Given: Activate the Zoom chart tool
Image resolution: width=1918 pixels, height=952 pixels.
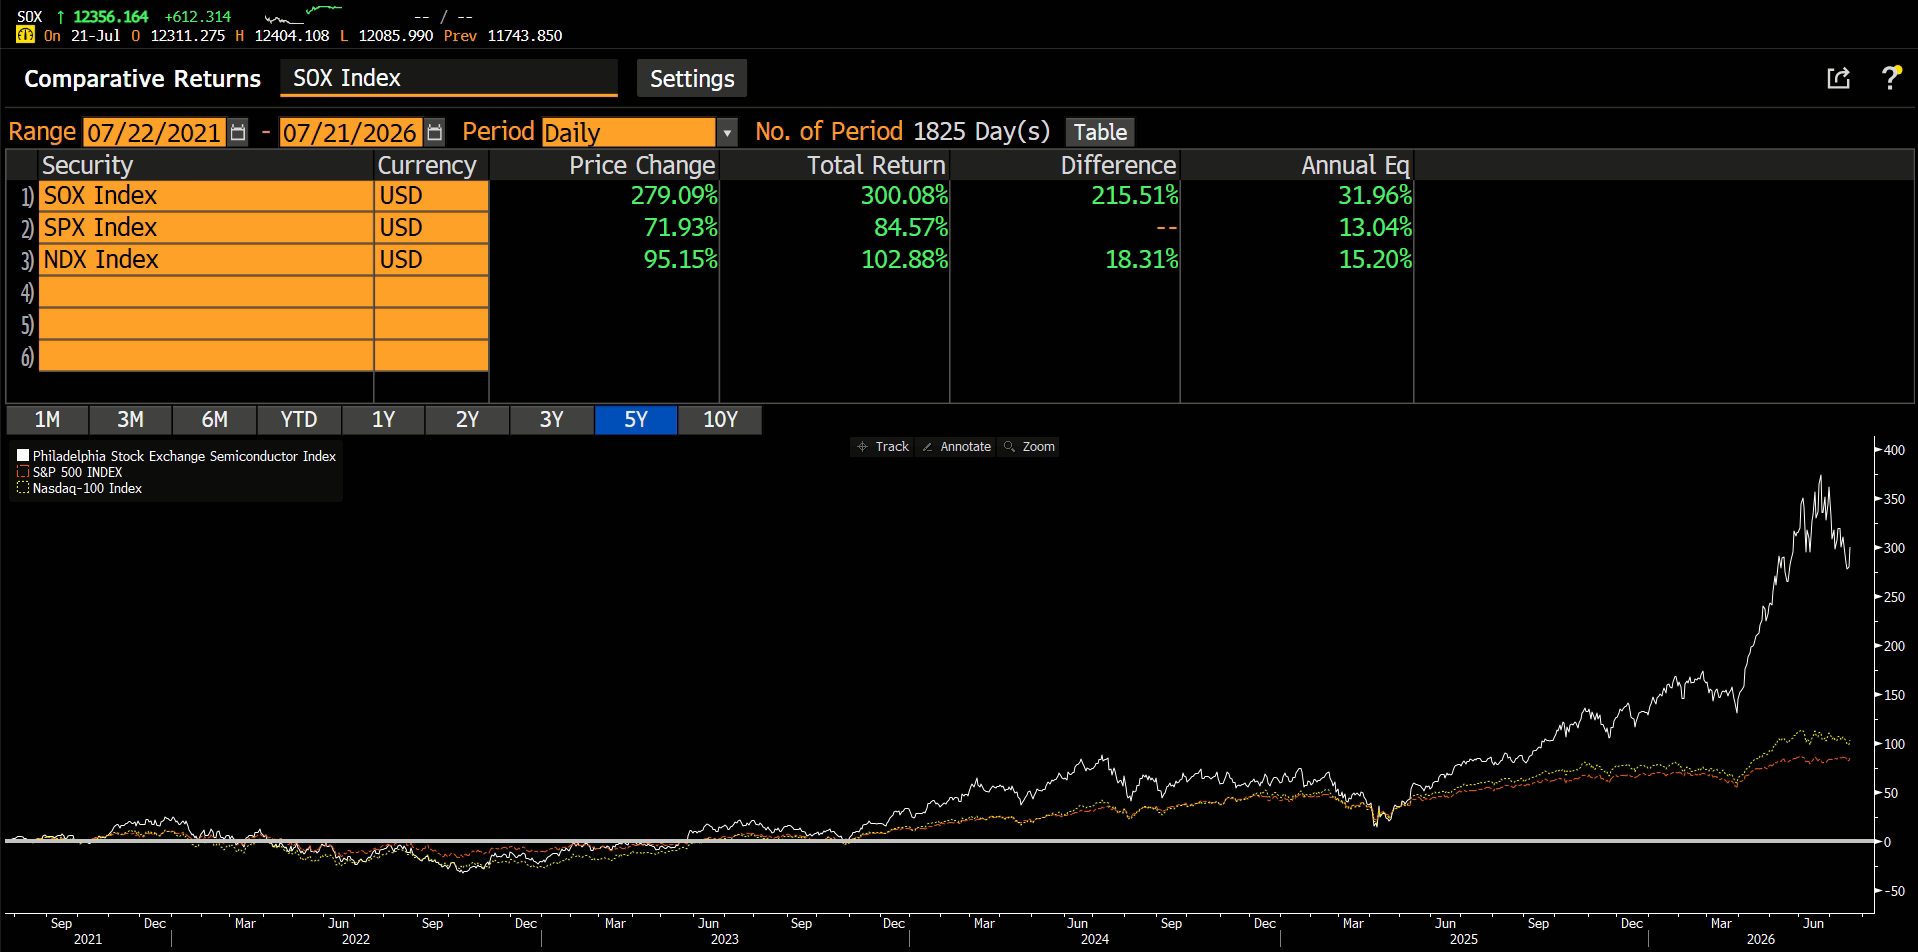Looking at the screenshot, I should pyautogui.click(x=1030, y=447).
